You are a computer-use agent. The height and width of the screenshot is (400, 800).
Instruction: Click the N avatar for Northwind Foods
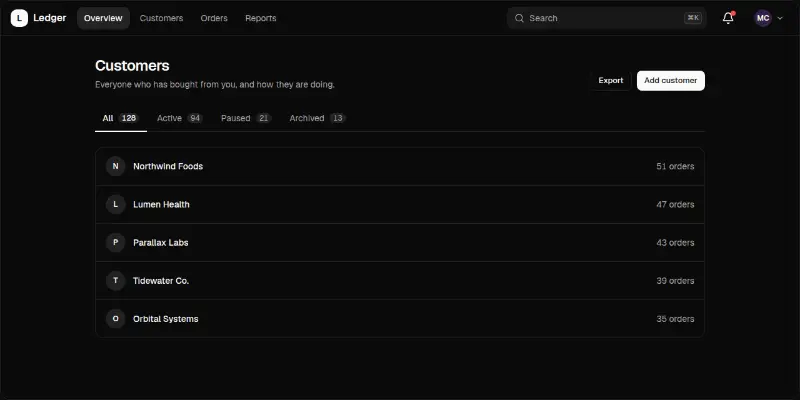tap(115, 166)
